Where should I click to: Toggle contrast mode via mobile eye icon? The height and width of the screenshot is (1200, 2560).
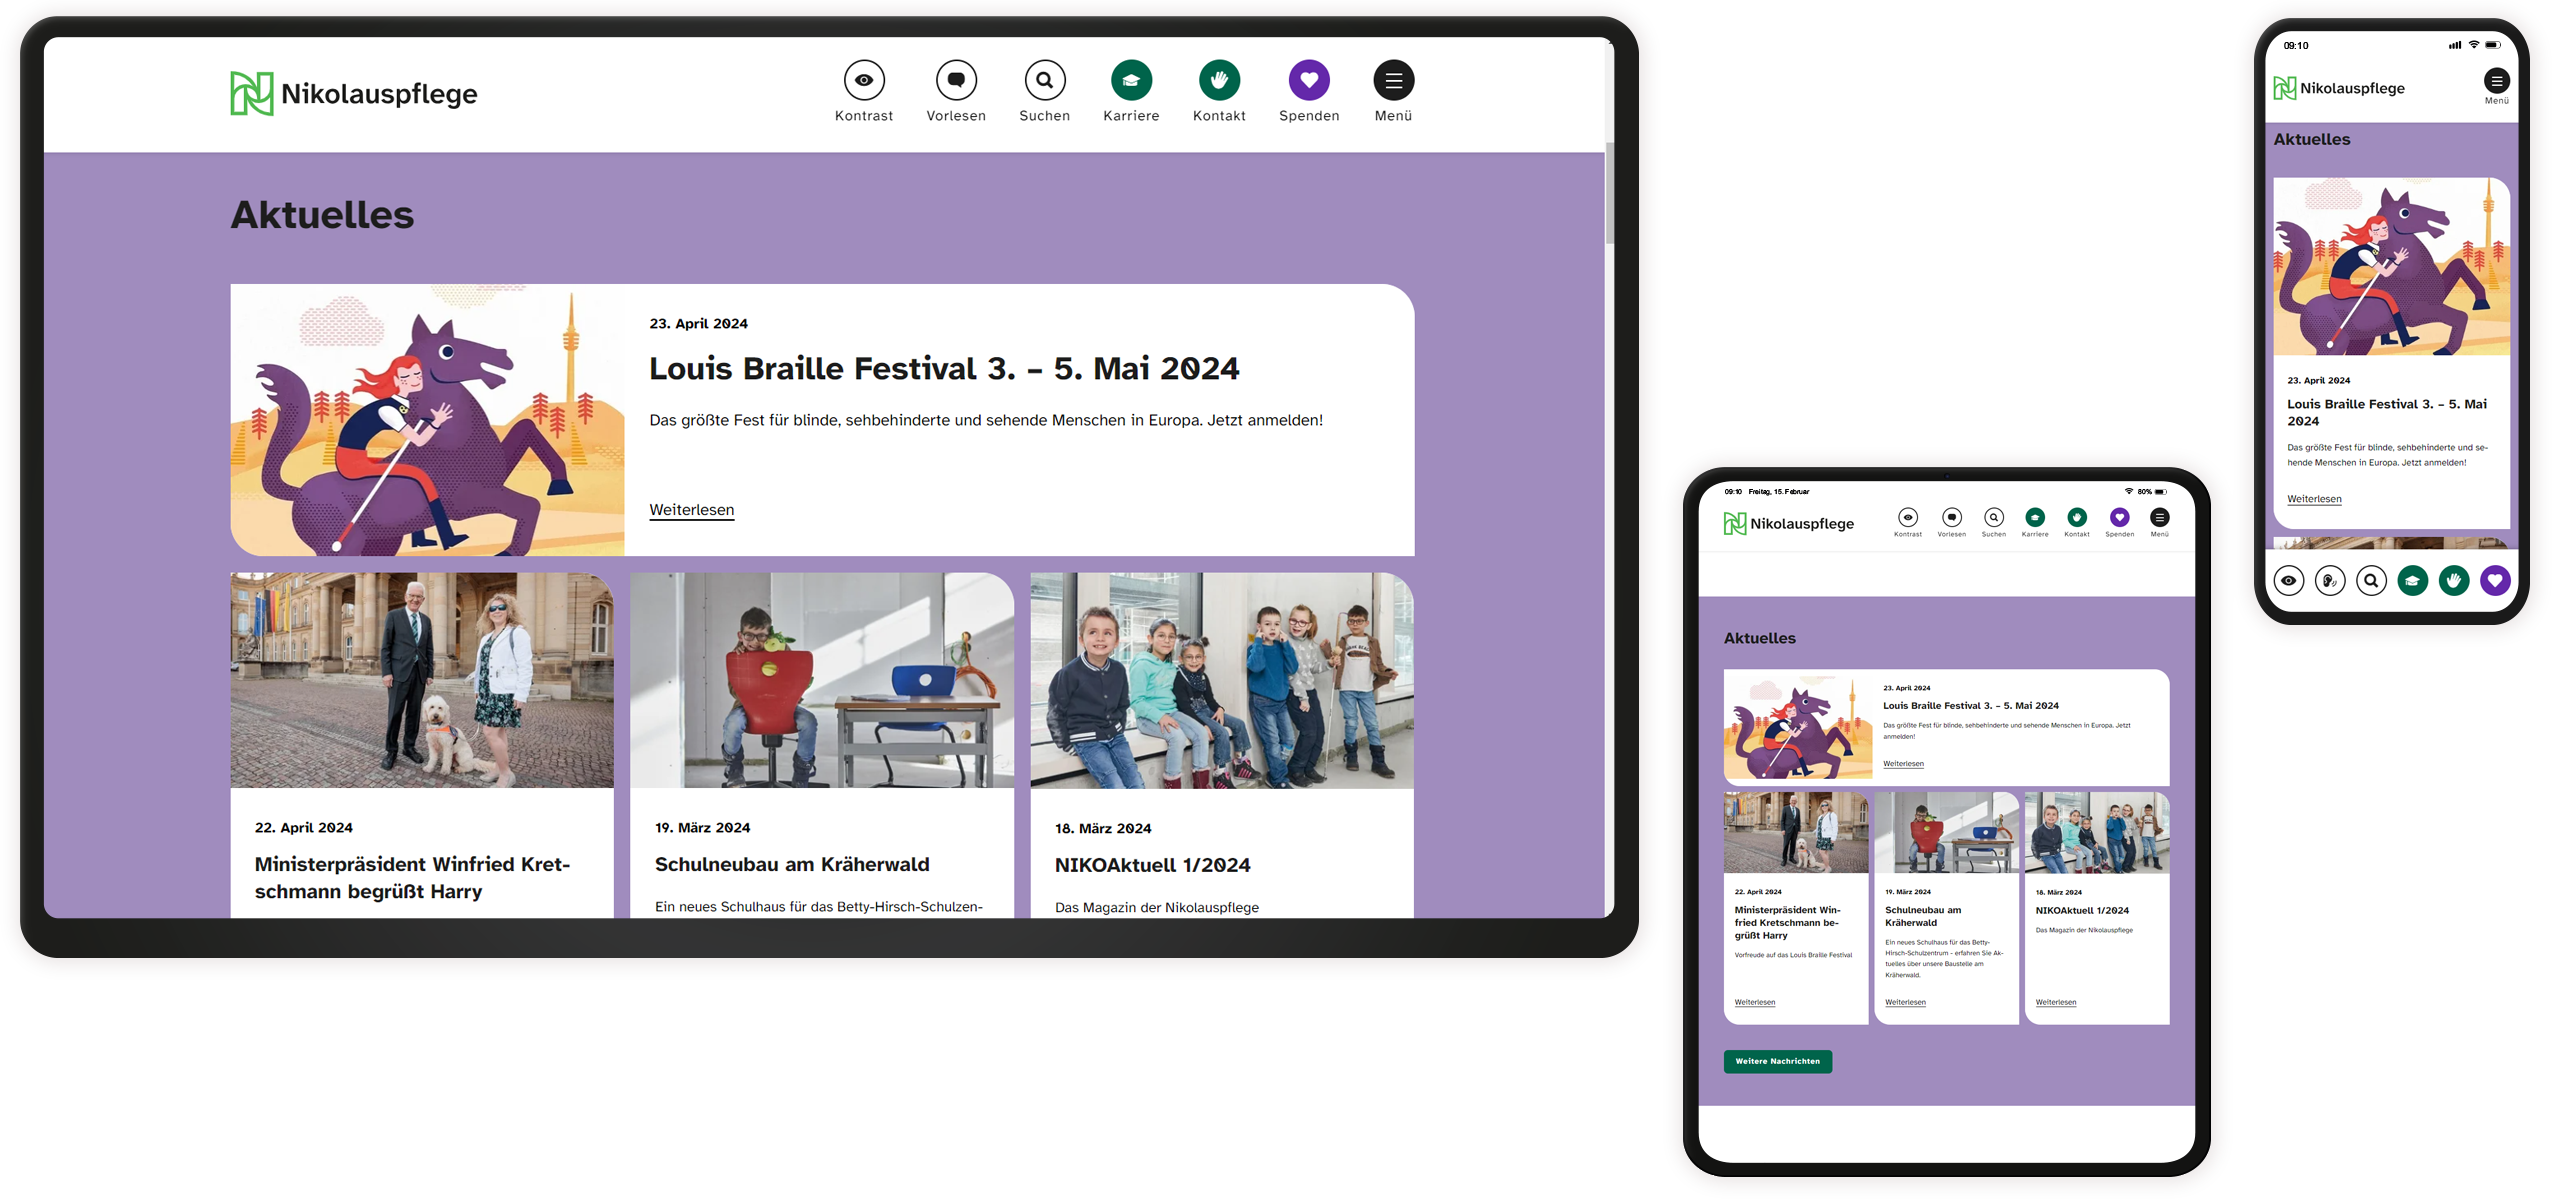(2289, 580)
